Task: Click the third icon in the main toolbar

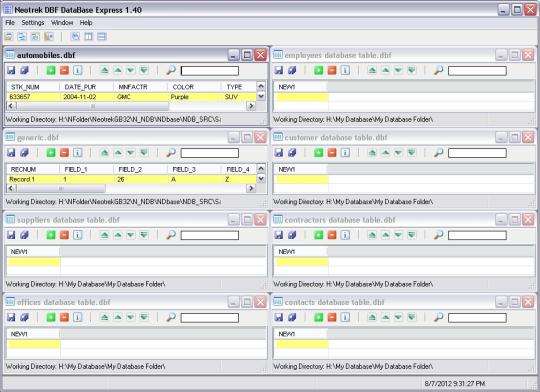Action: [35, 36]
